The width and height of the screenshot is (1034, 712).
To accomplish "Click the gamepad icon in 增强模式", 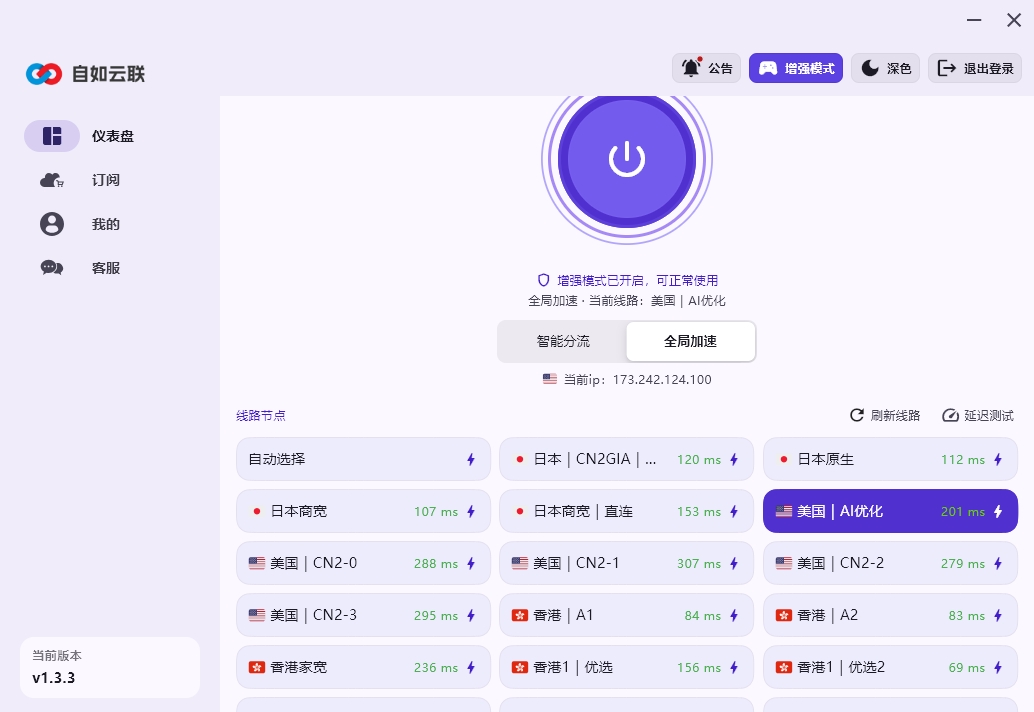I will coord(768,68).
